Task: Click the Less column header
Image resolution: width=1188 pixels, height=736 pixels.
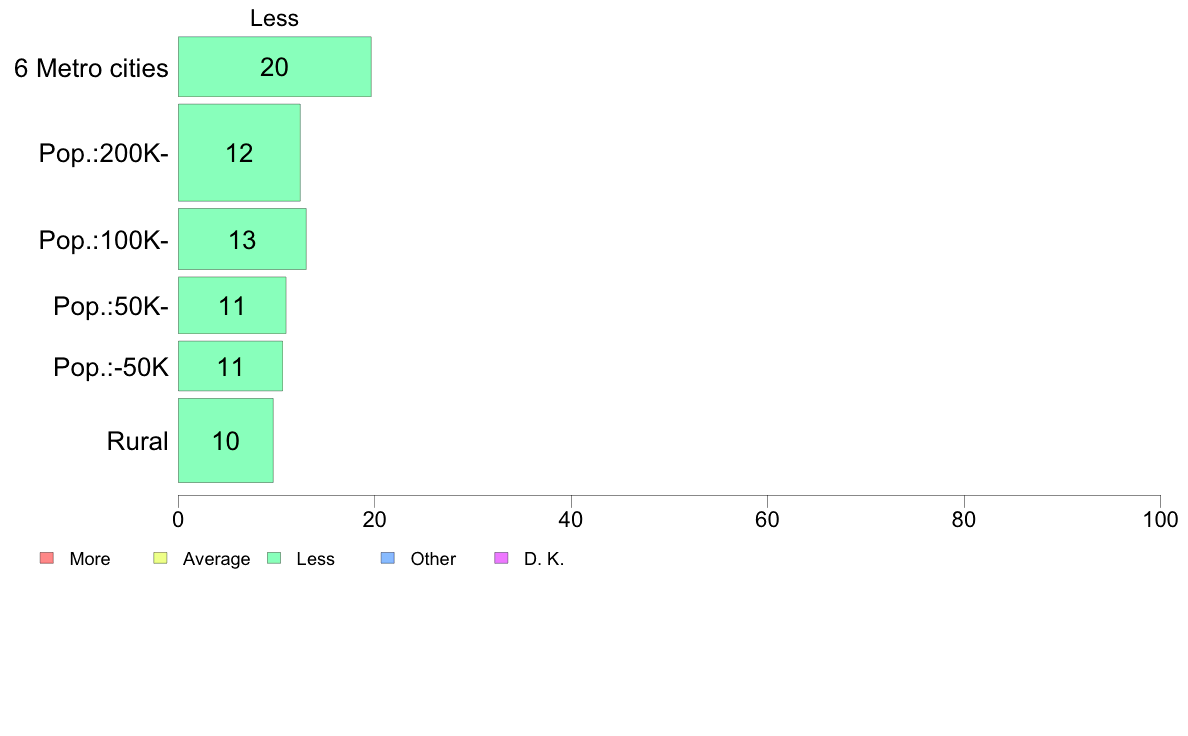Action: pos(274,18)
